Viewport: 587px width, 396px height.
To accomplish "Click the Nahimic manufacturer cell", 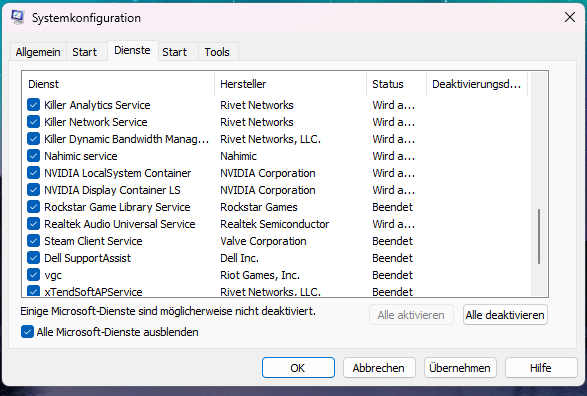I will 238,156.
